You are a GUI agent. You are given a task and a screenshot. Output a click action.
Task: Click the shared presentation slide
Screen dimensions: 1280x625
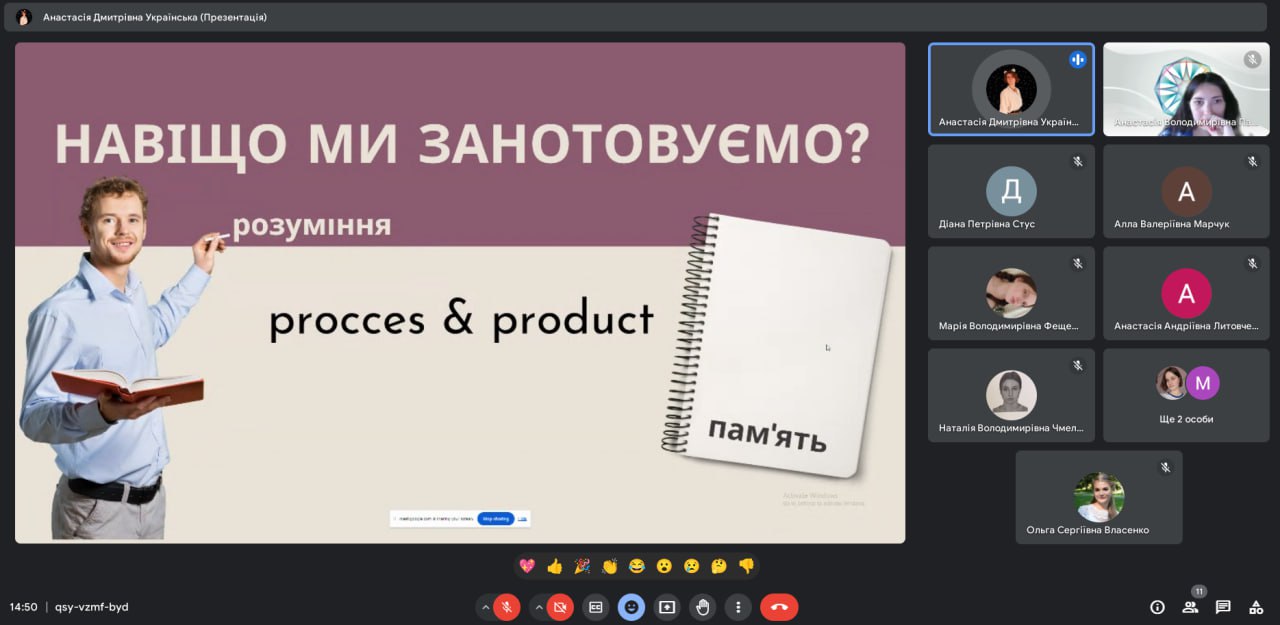[460, 292]
